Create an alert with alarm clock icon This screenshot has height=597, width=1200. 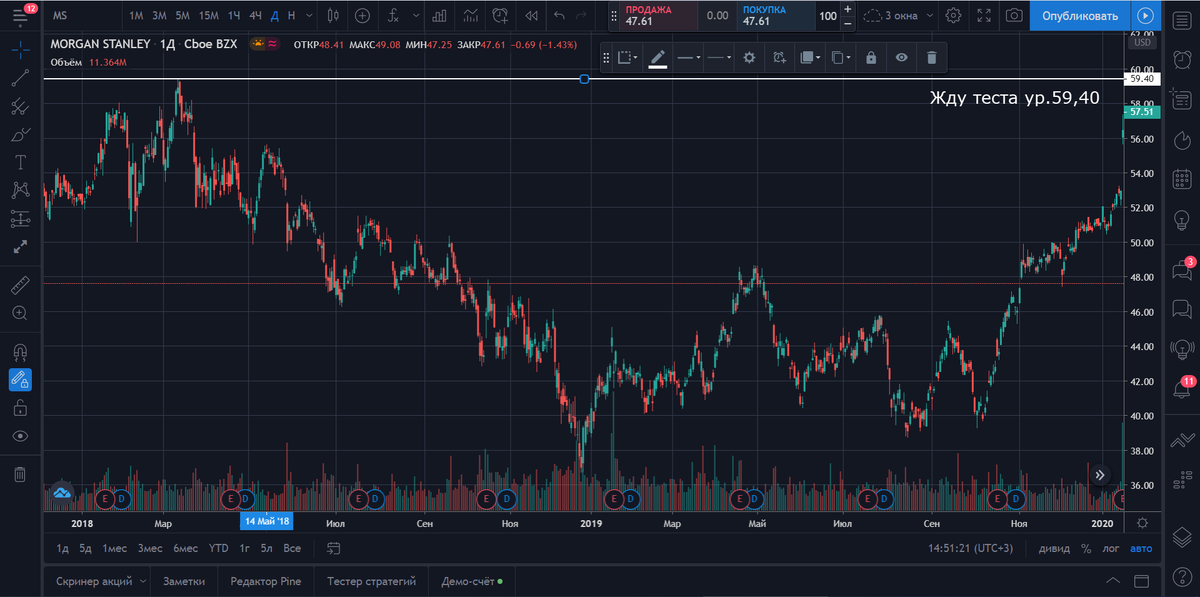[x=500, y=16]
